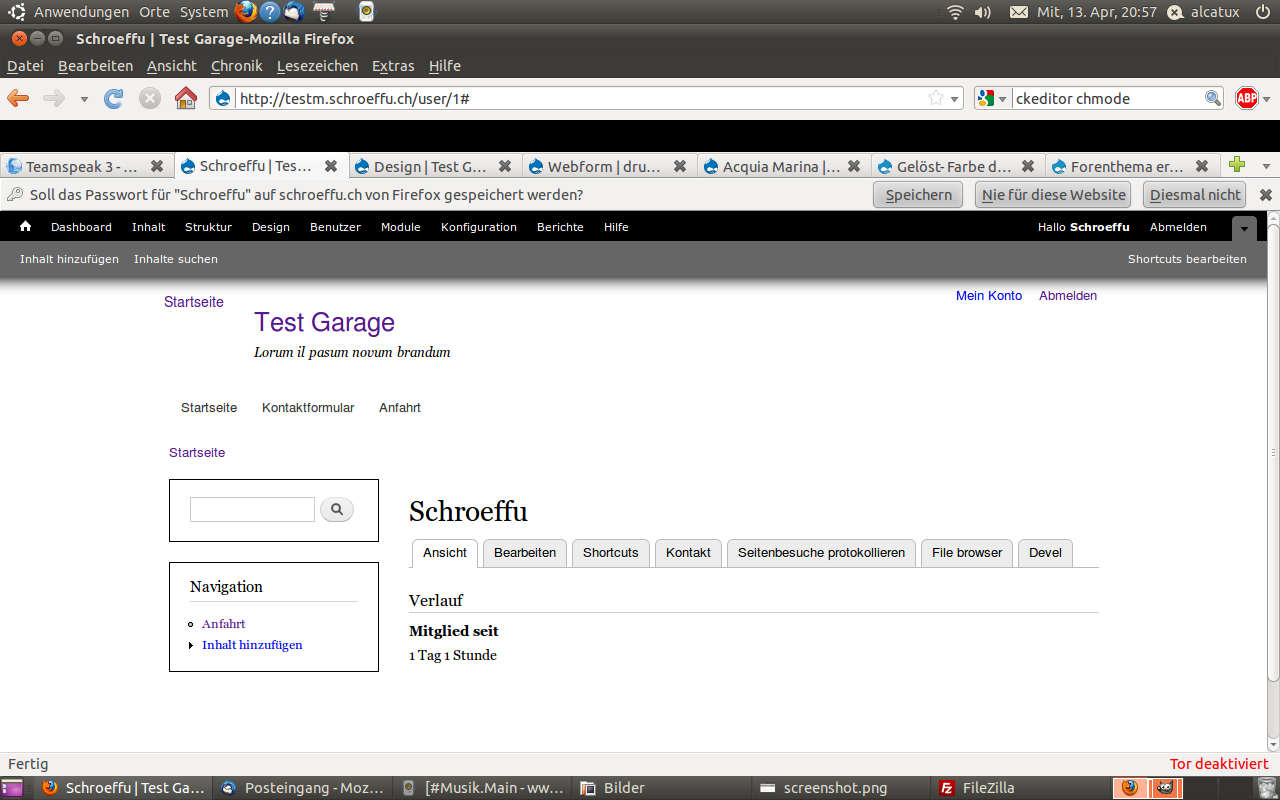Viewport: 1280px width, 800px height.
Task: Open the history dropdown next to forward
Action: coord(84,99)
